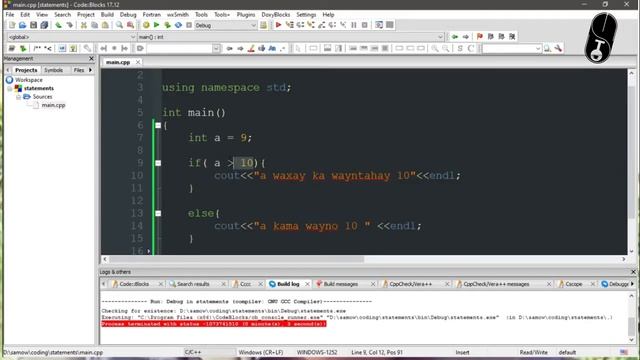The width and height of the screenshot is (640, 360).
Task: Click the Windows (CR+LF) status bar entry
Action: (x=261, y=352)
